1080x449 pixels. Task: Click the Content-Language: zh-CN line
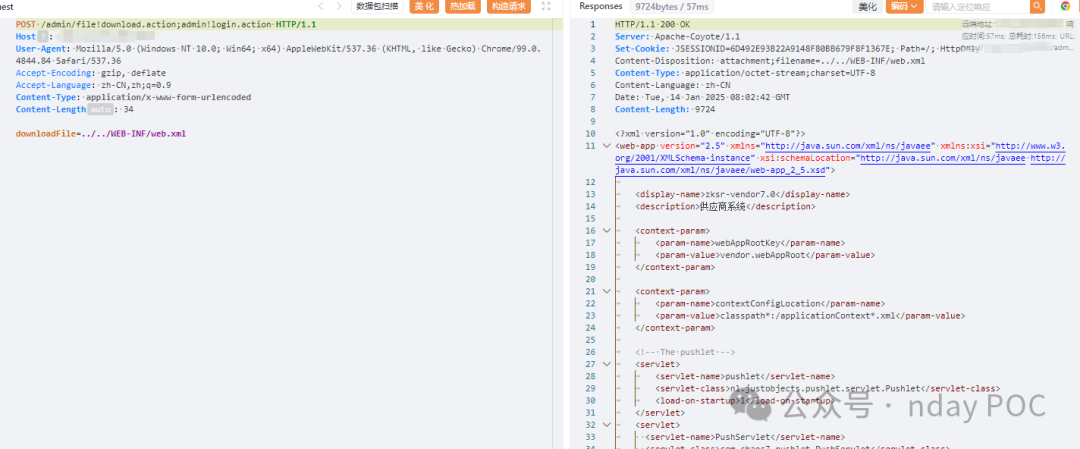tap(673, 85)
